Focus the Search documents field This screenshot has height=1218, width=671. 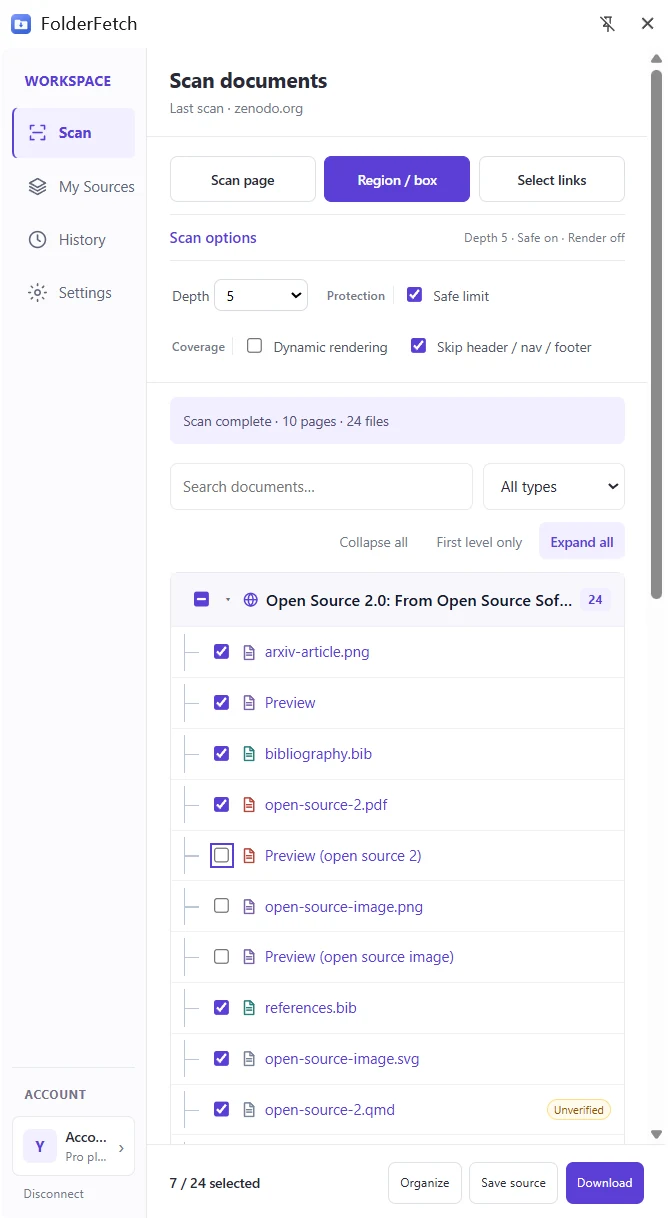[321, 487]
